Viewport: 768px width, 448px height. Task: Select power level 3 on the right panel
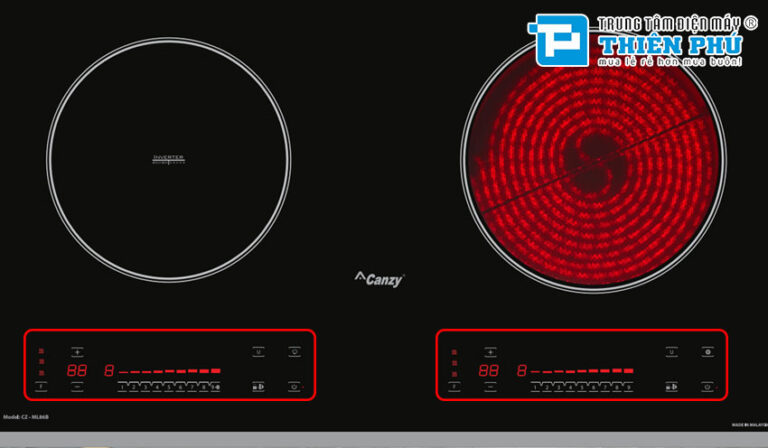pyautogui.click(x=558, y=387)
